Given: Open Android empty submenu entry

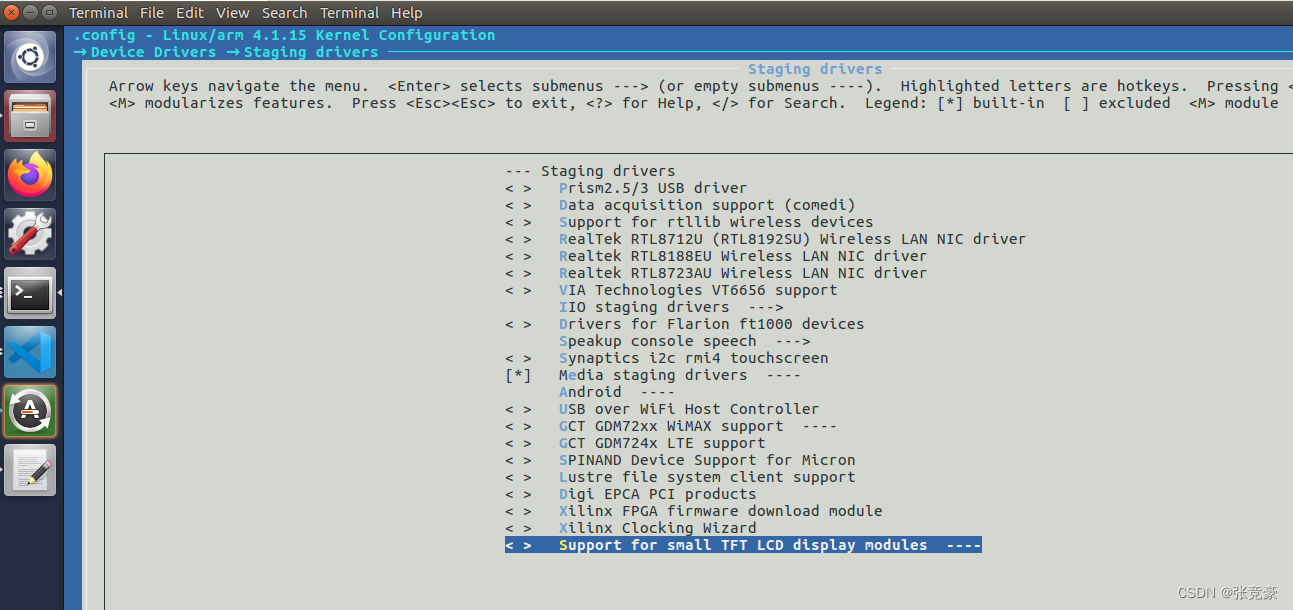Looking at the screenshot, I should coord(617,392).
